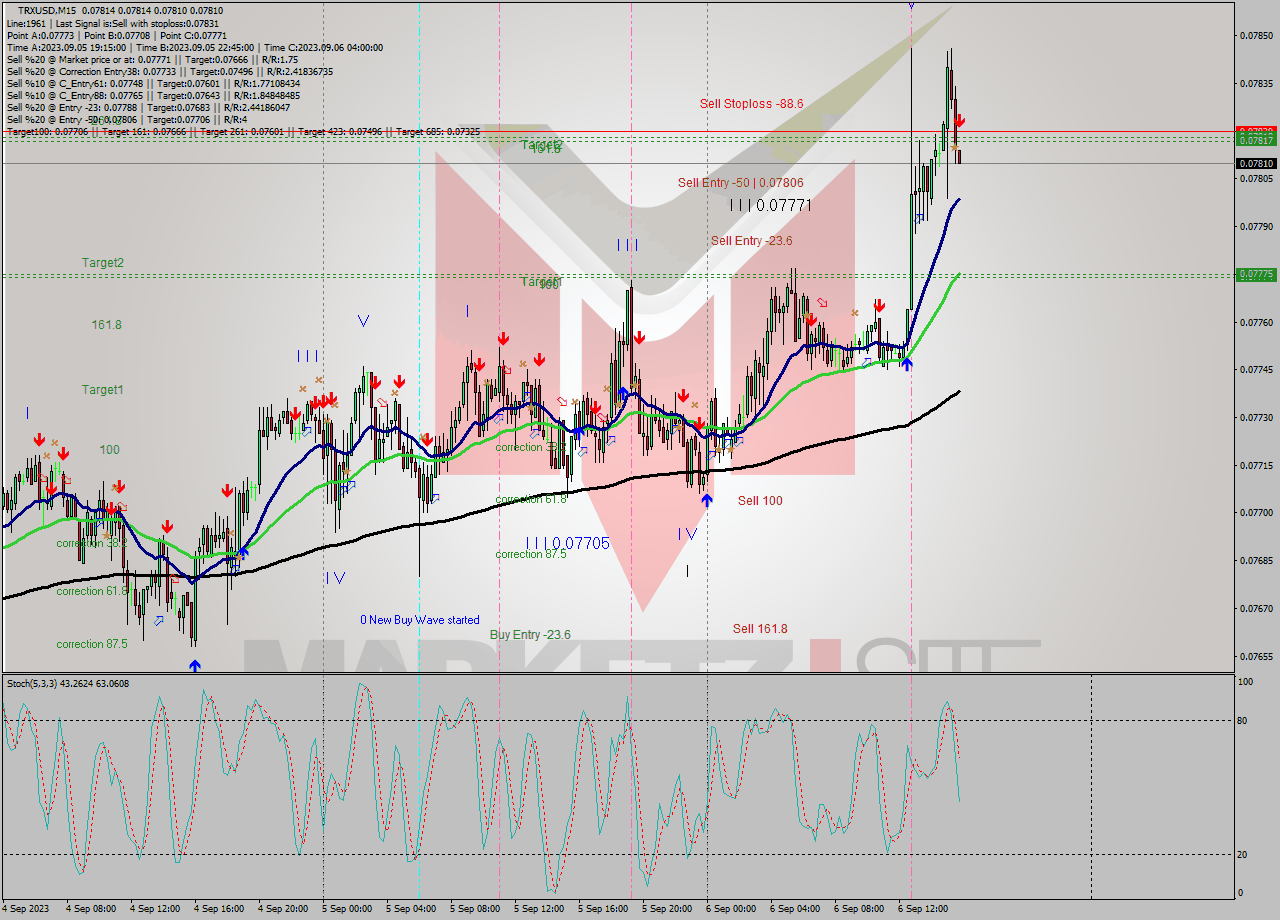Click the green 0.07817 price tag
The height and width of the screenshot is (920, 1280).
tap(1256, 140)
